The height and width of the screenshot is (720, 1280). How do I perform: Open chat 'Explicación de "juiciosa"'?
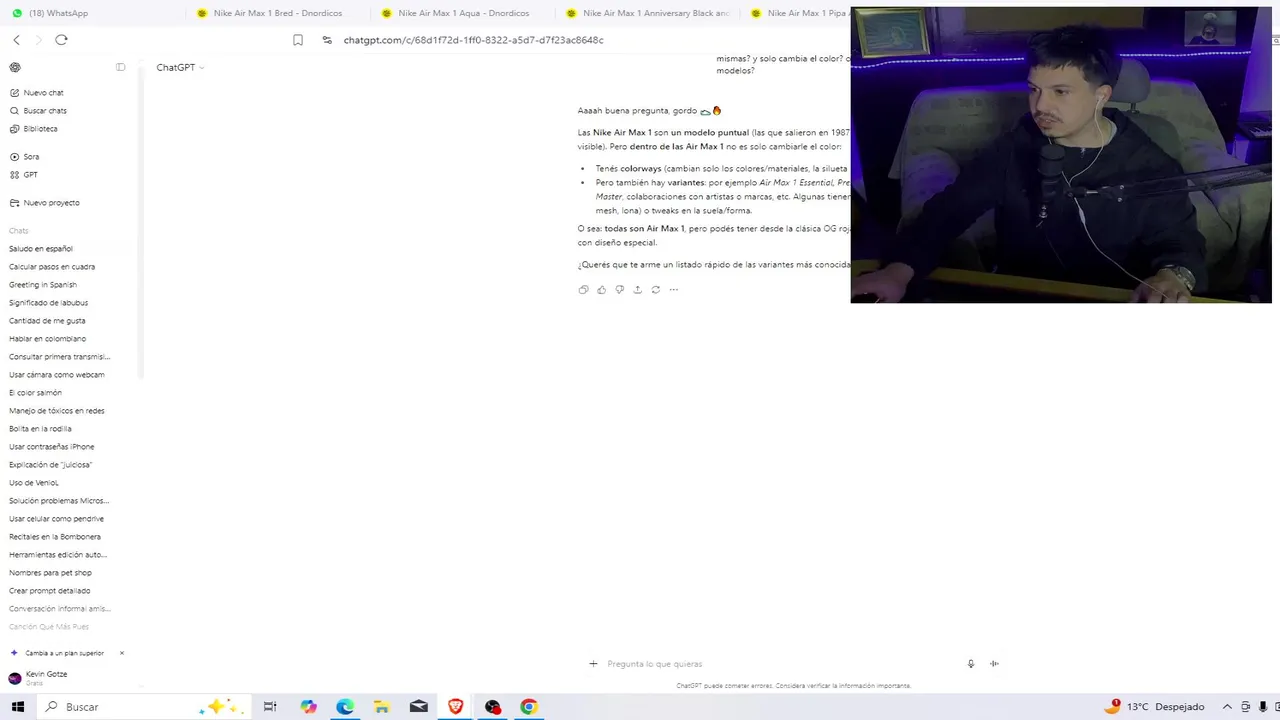point(50,465)
